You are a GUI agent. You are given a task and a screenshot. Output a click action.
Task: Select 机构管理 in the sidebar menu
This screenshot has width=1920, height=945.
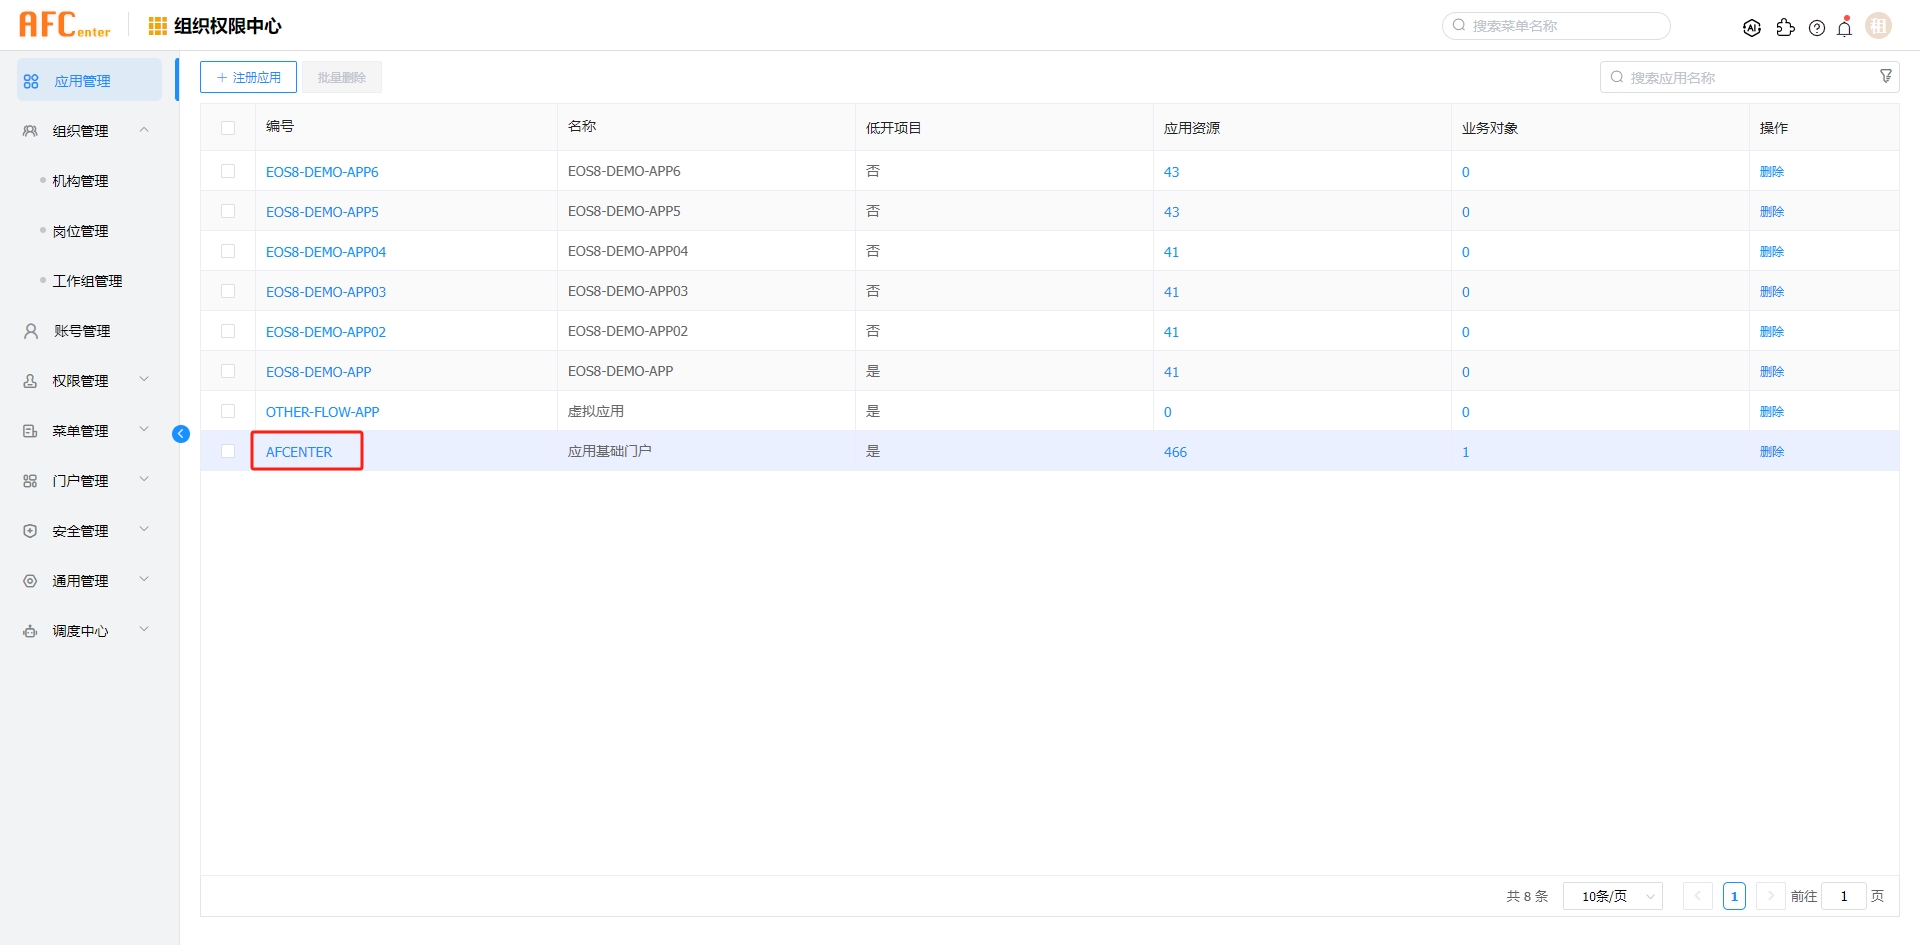[x=82, y=180]
